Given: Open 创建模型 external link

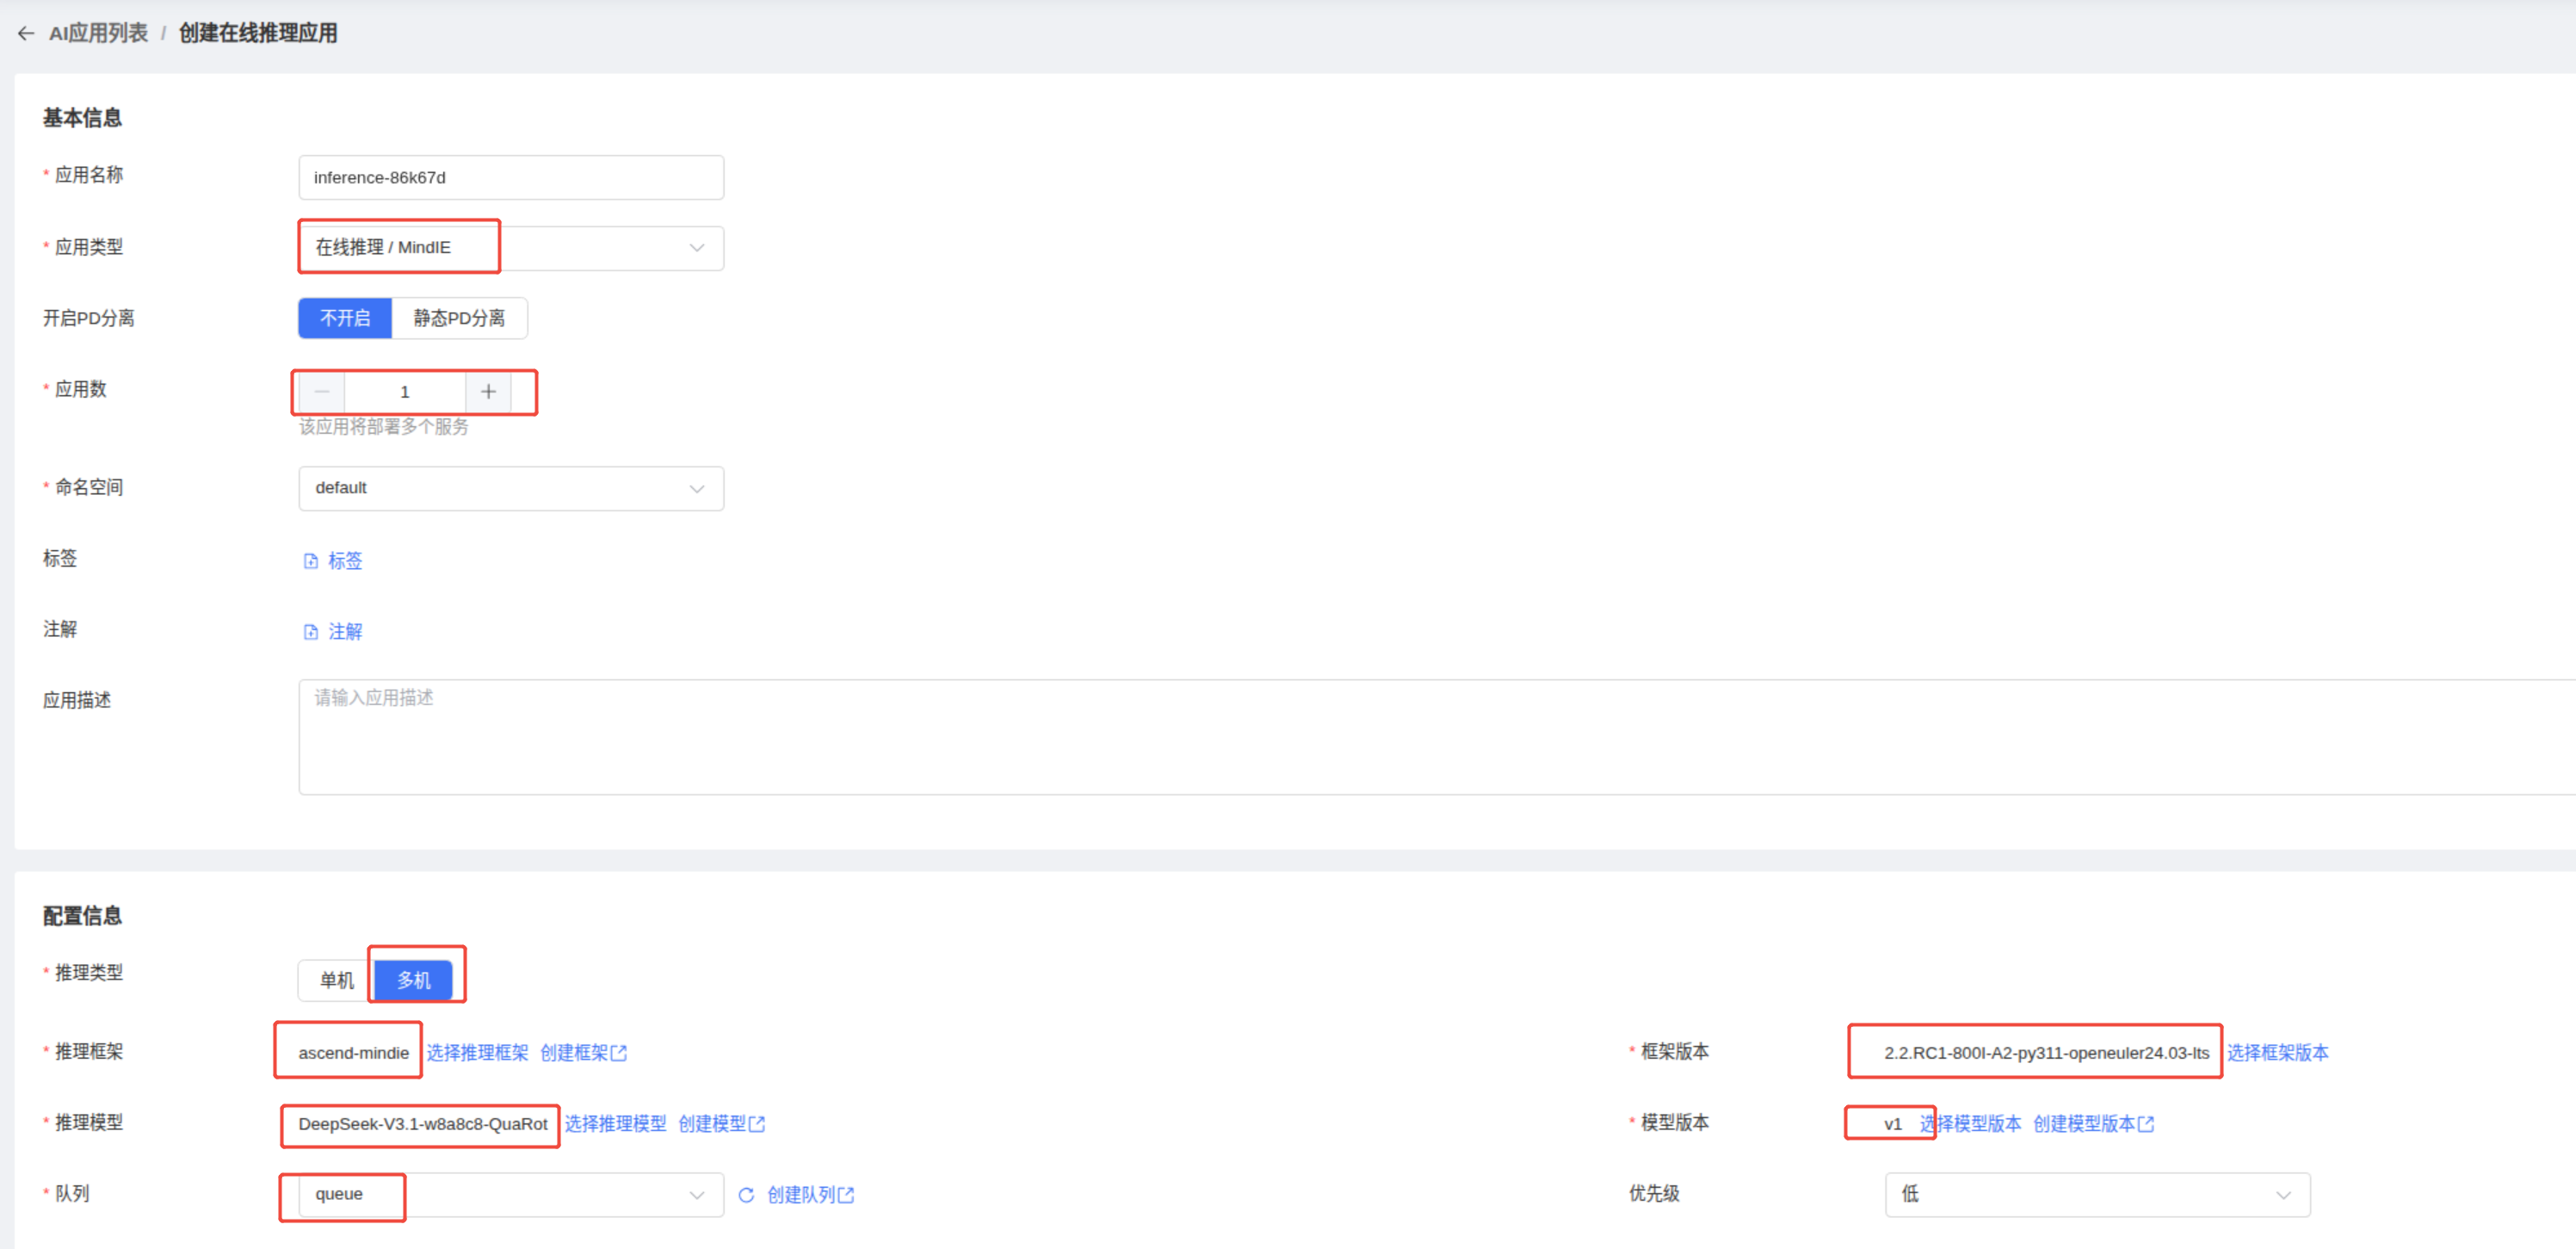Looking at the screenshot, I should 721,1124.
